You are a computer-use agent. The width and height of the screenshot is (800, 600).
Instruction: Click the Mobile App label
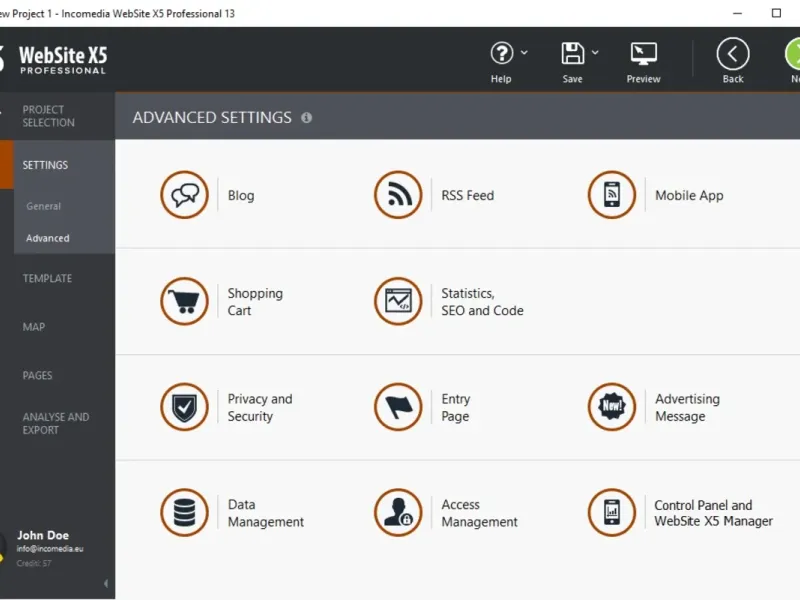[689, 195]
